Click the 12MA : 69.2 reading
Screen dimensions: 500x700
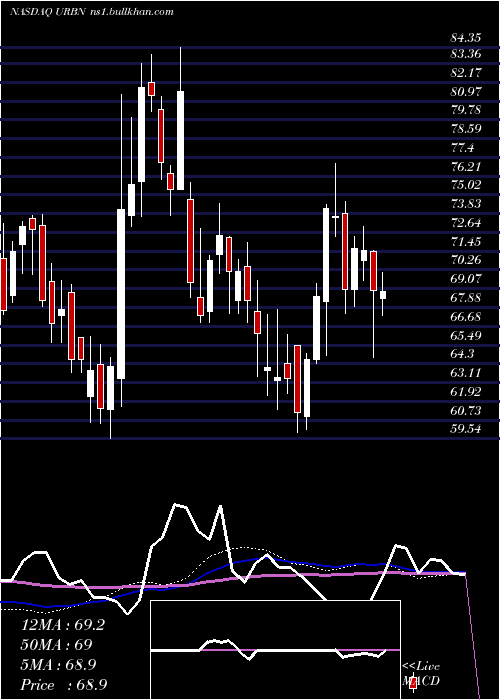coord(63,625)
